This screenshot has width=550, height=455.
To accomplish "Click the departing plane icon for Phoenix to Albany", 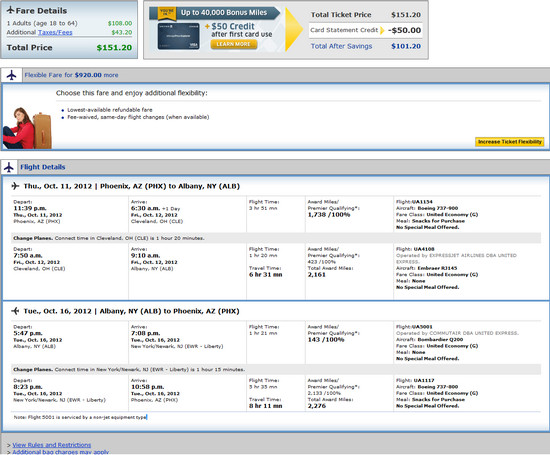I will coord(15,186).
